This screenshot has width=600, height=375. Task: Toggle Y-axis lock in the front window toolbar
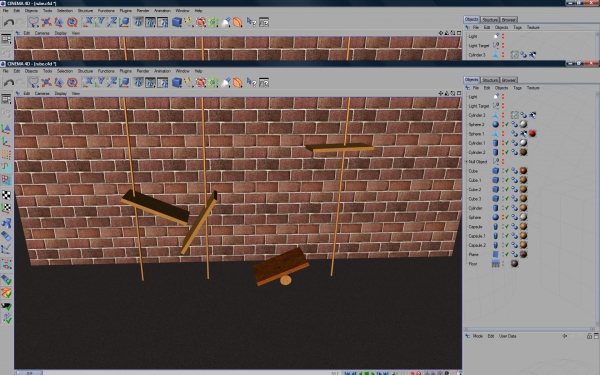[100, 82]
